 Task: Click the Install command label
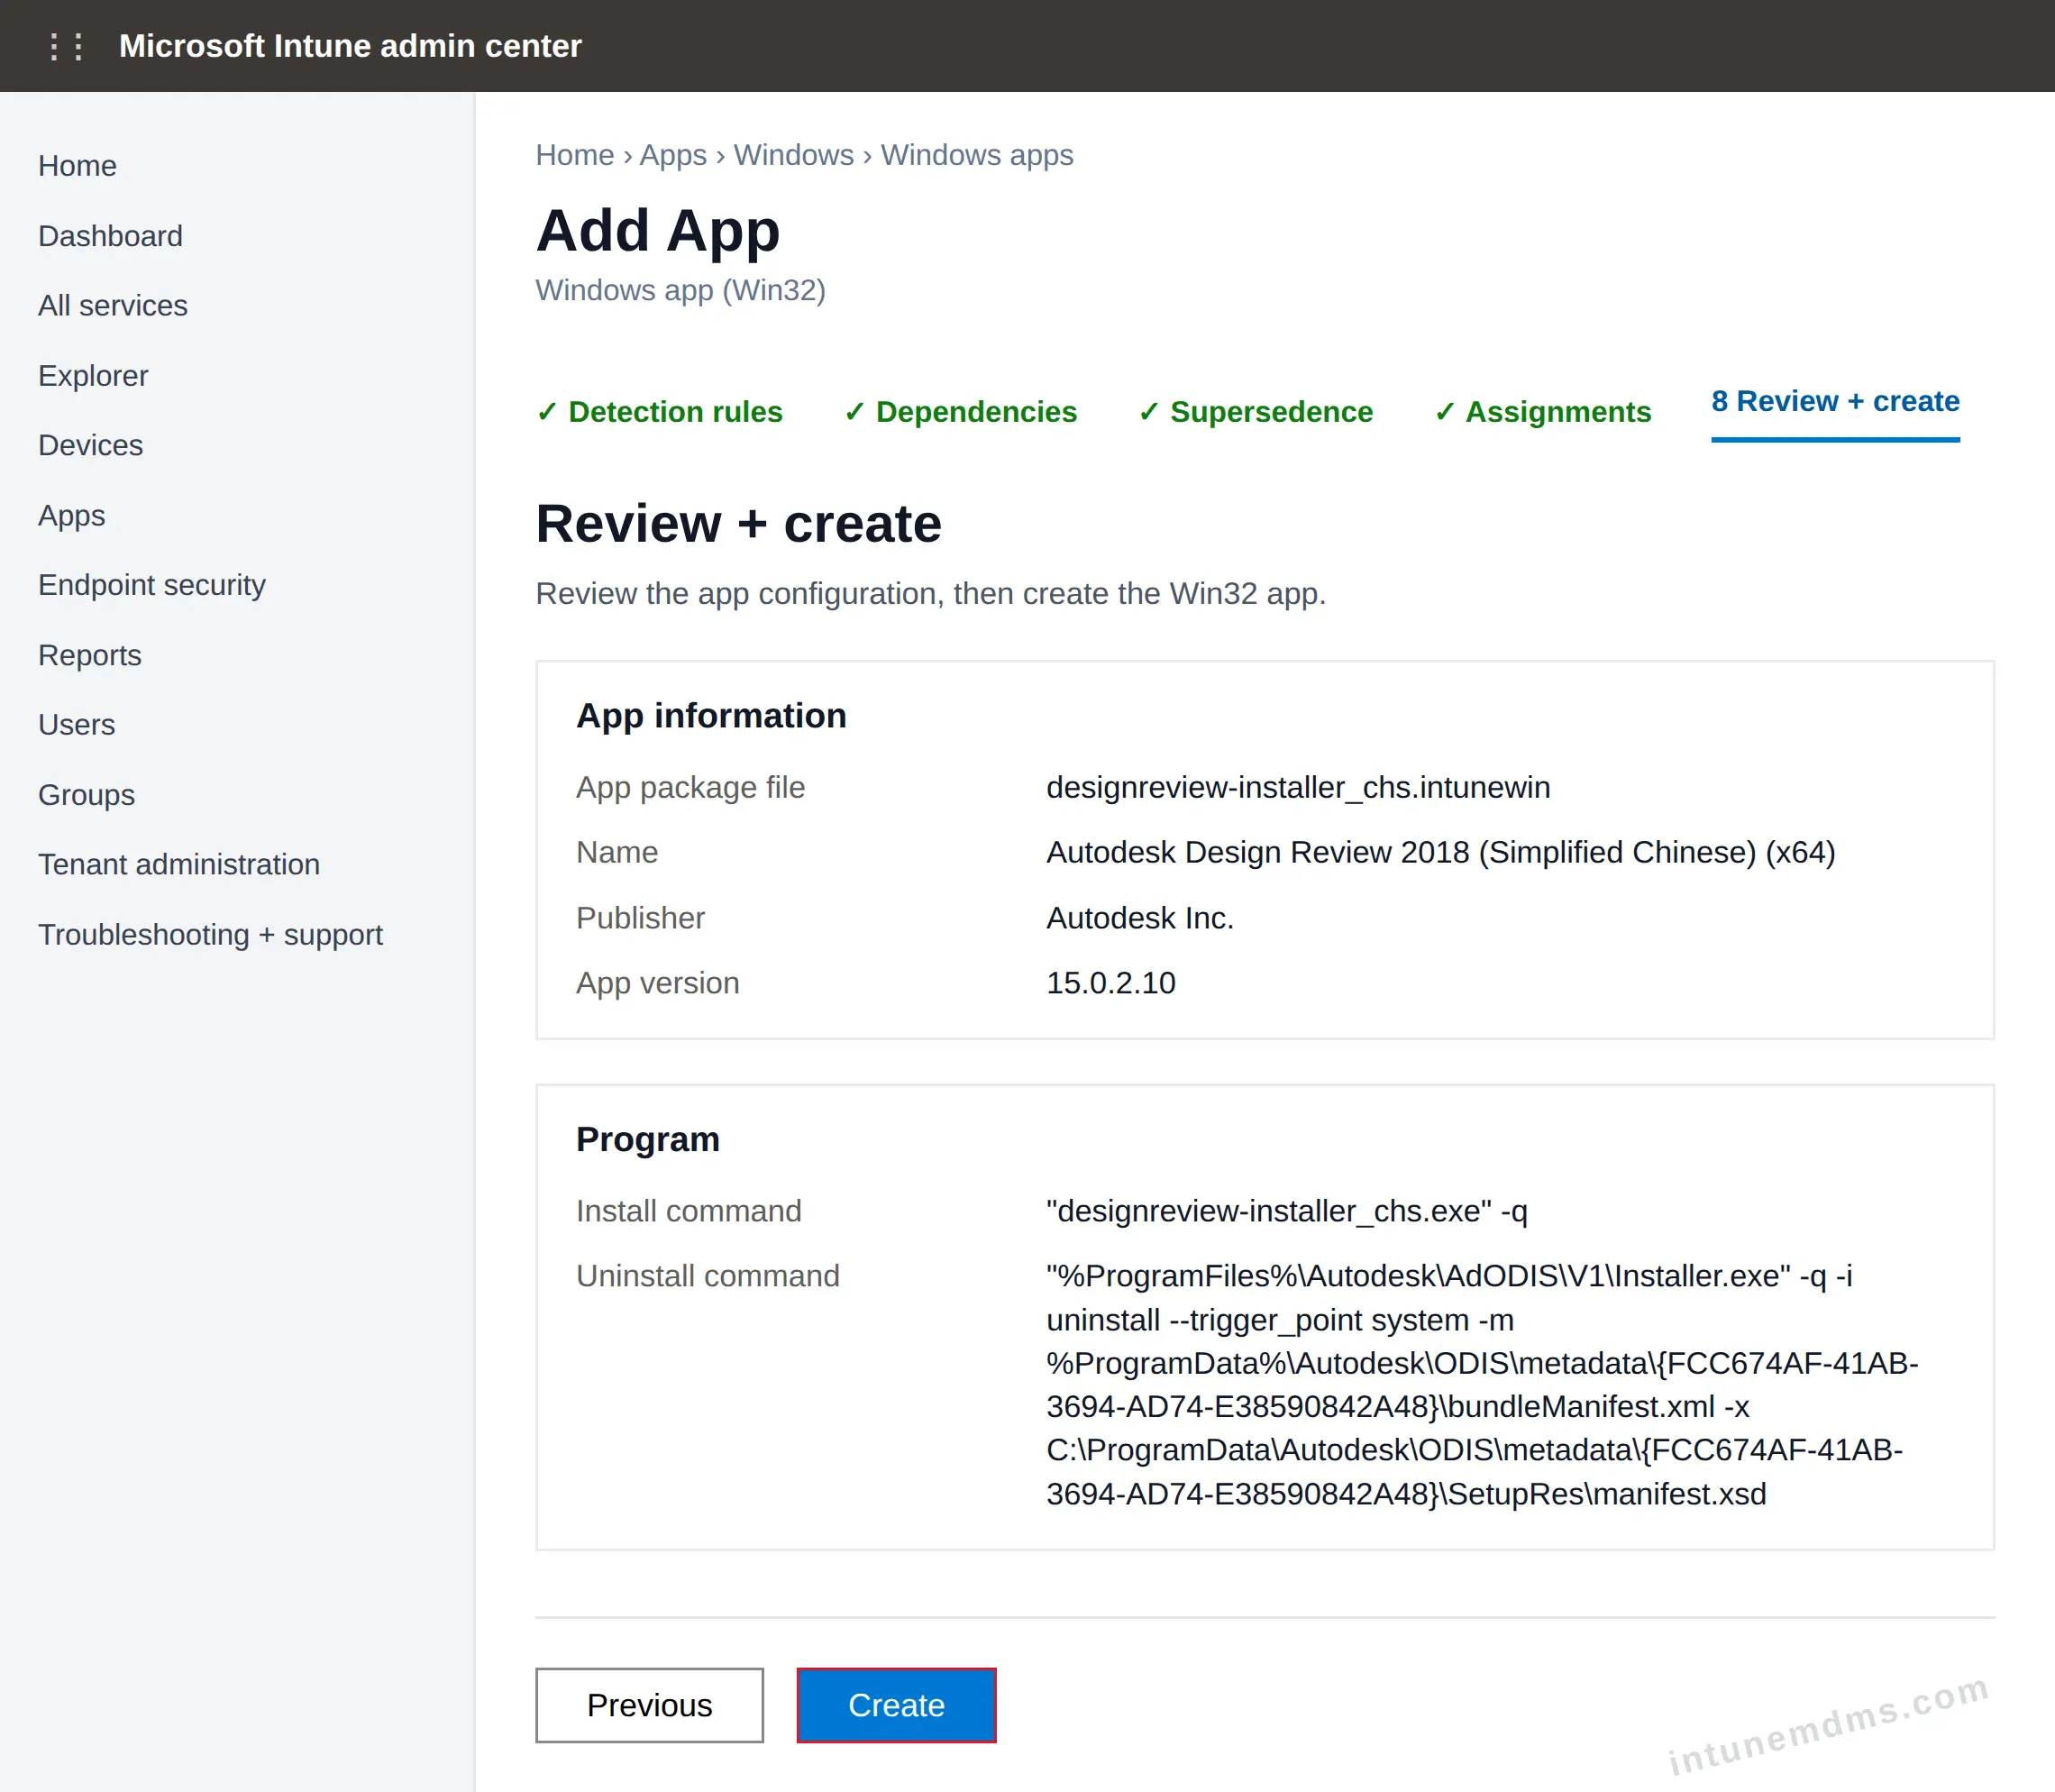coord(689,1211)
